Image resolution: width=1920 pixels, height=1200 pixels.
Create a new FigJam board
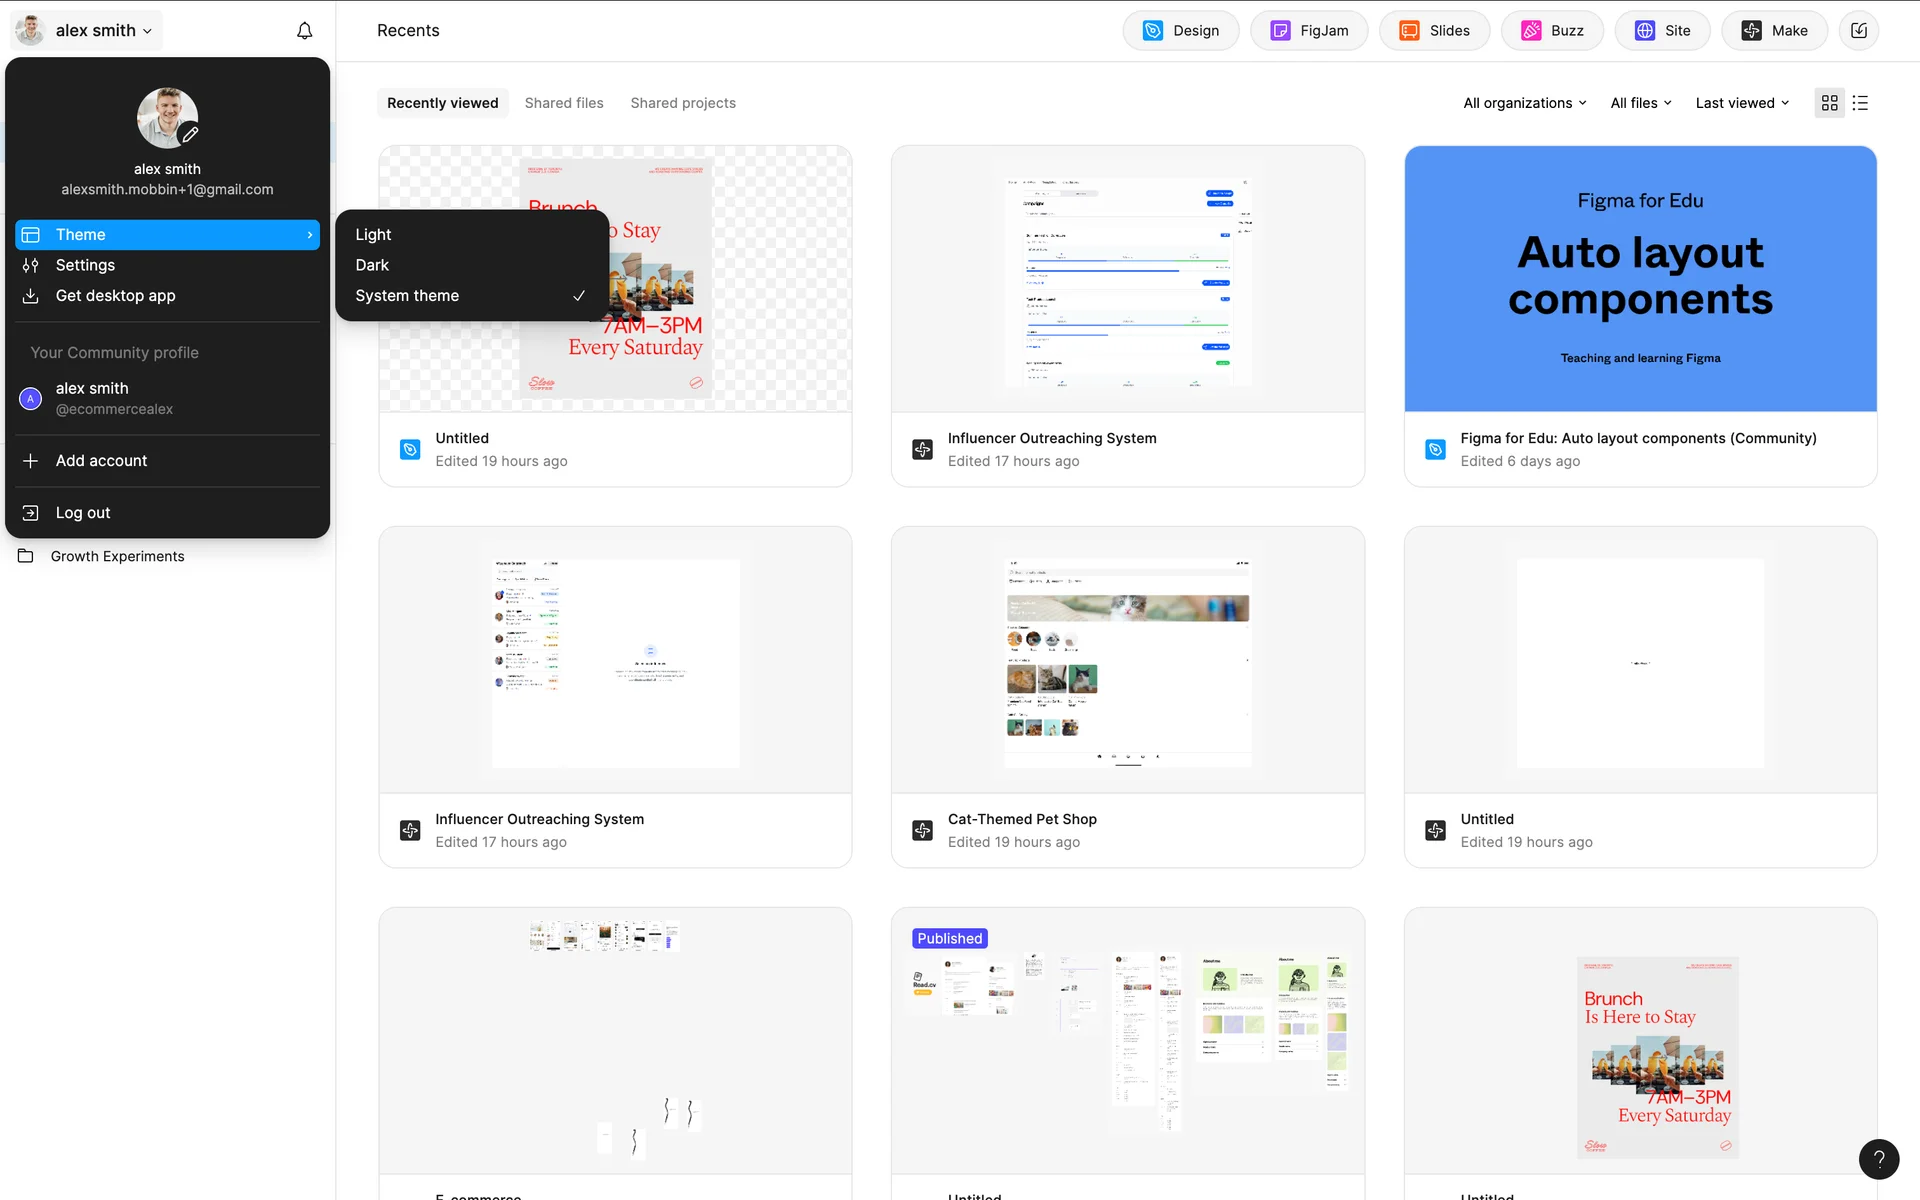pyautogui.click(x=1308, y=31)
